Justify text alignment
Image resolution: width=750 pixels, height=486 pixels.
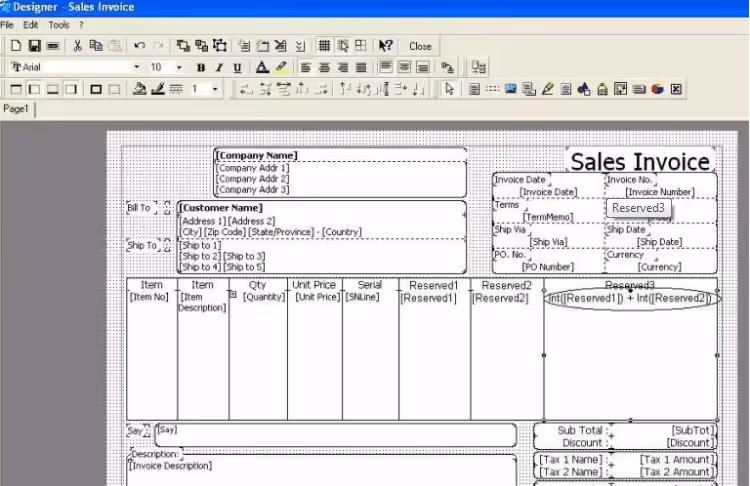pos(362,67)
